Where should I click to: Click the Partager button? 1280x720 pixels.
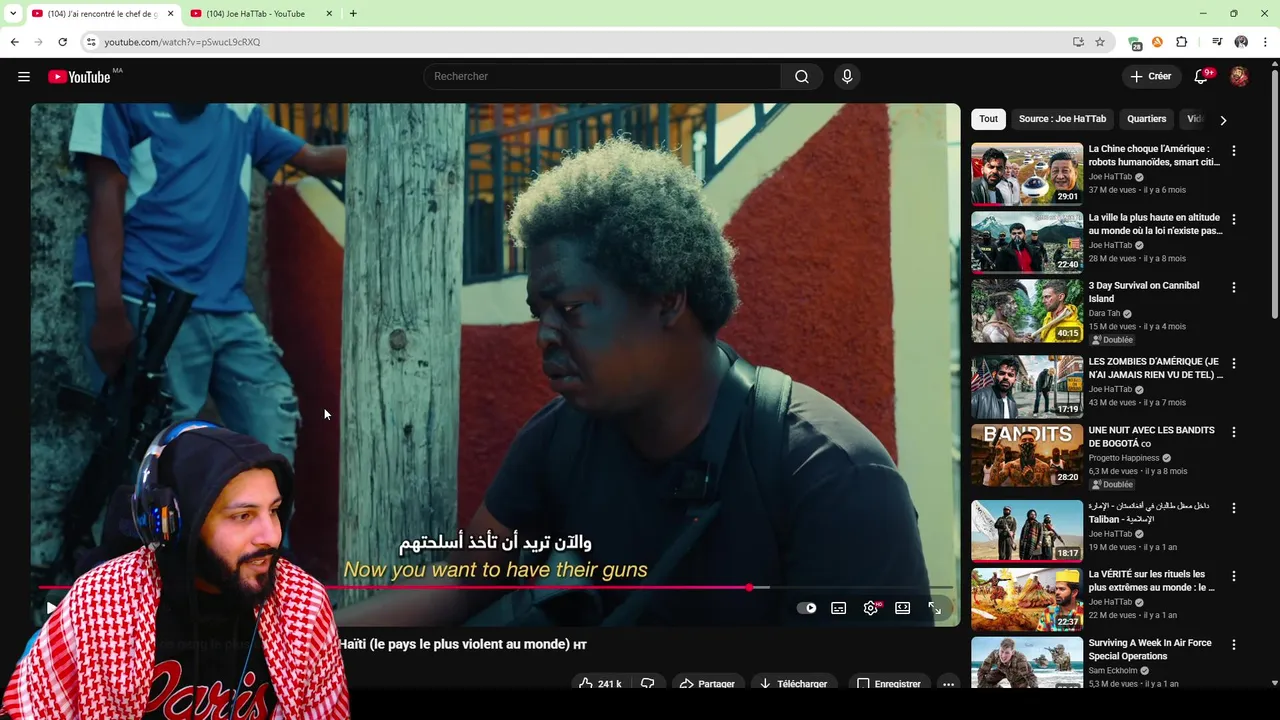point(706,684)
